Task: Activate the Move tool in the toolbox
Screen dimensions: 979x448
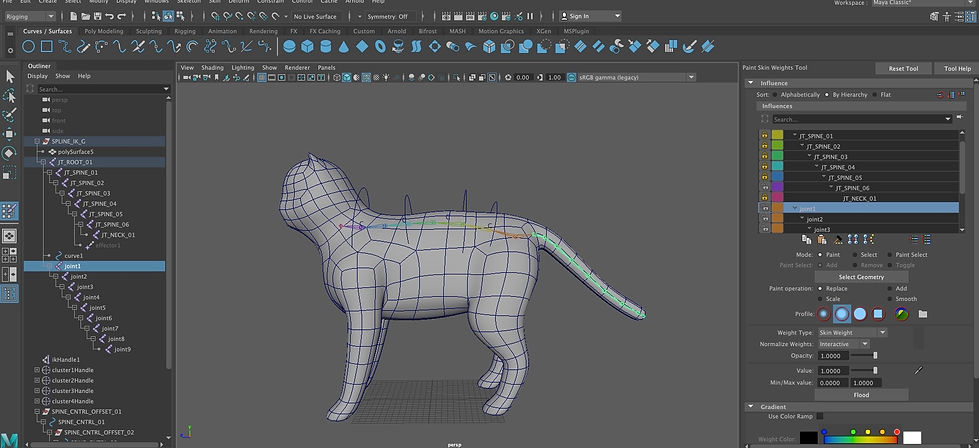Action: coord(10,134)
